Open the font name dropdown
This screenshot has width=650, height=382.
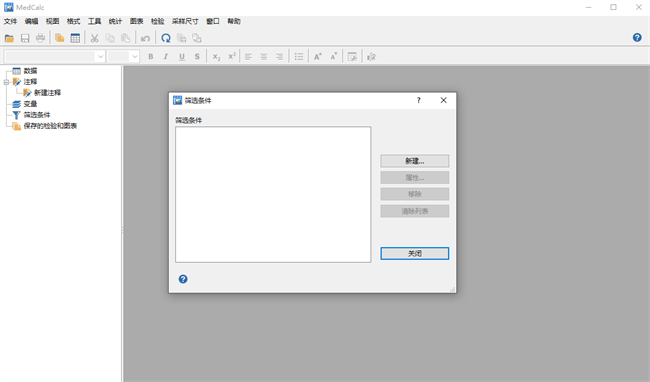(100, 56)
